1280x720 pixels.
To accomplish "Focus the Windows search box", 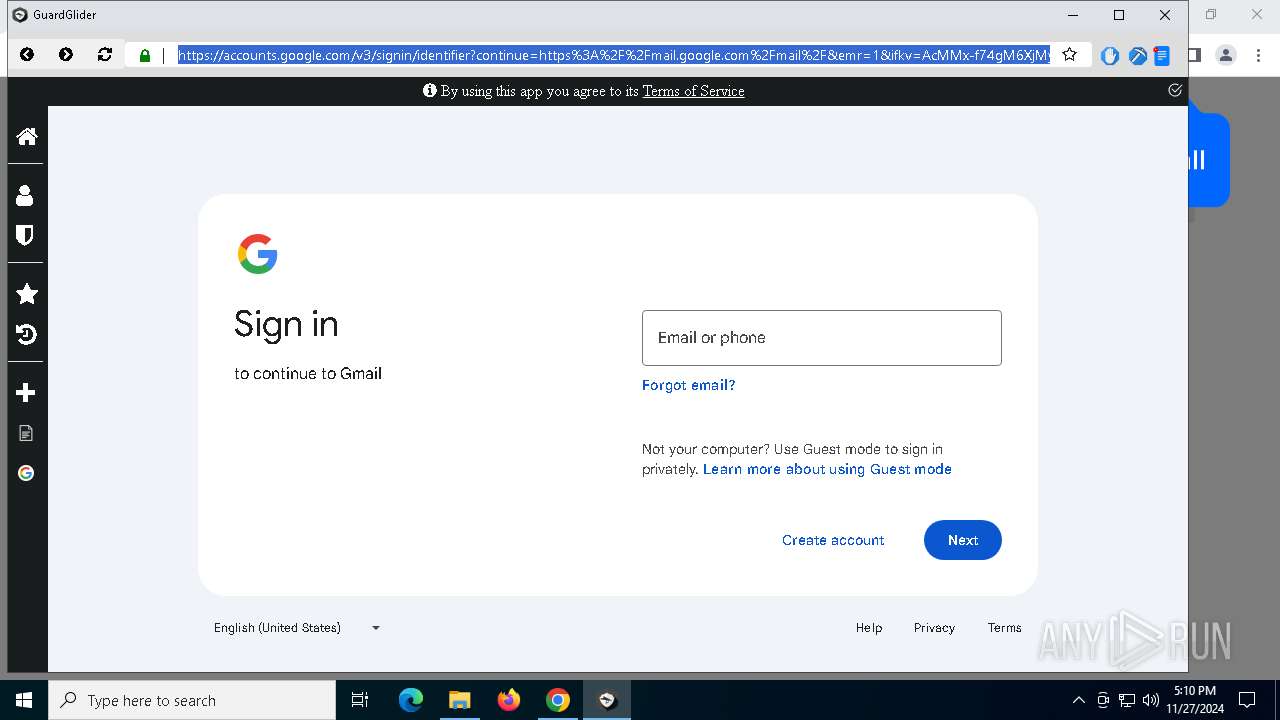I will pyautogui.click(x=192, y=700).
